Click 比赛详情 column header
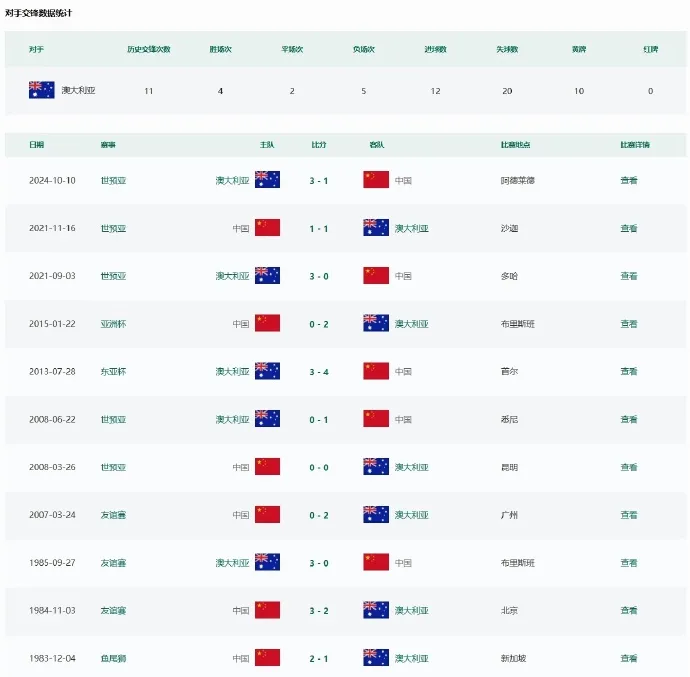This screenshot has width=690, height=677. click(x=635, y=145)
